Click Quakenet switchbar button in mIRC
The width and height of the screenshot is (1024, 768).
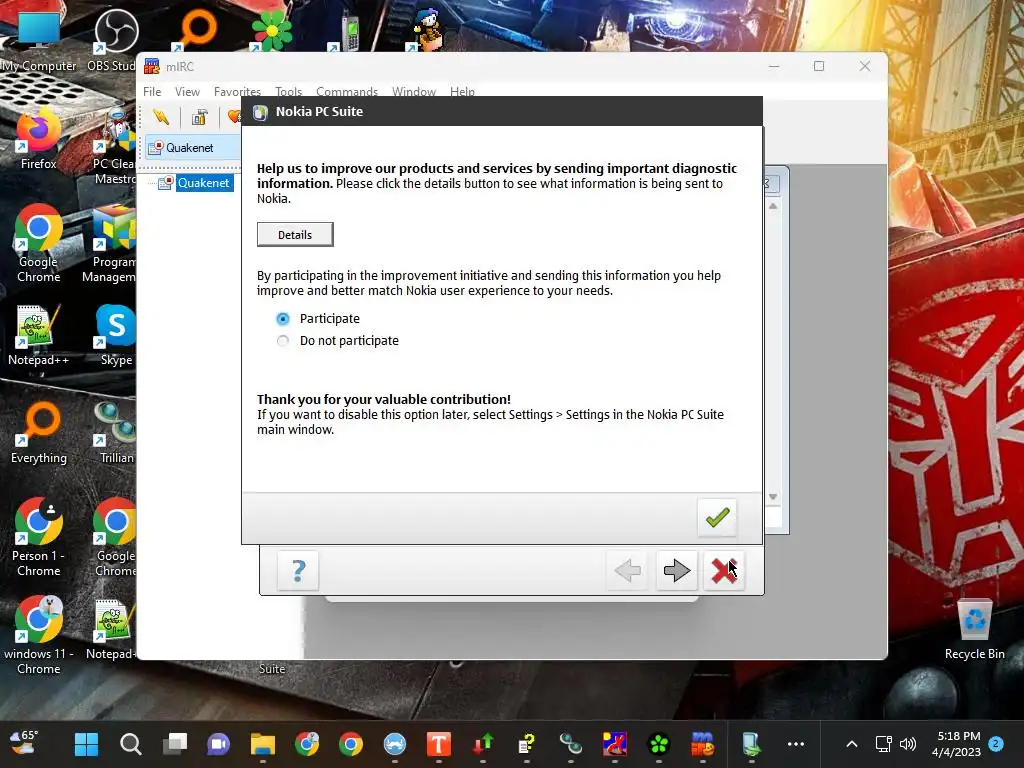193,148
